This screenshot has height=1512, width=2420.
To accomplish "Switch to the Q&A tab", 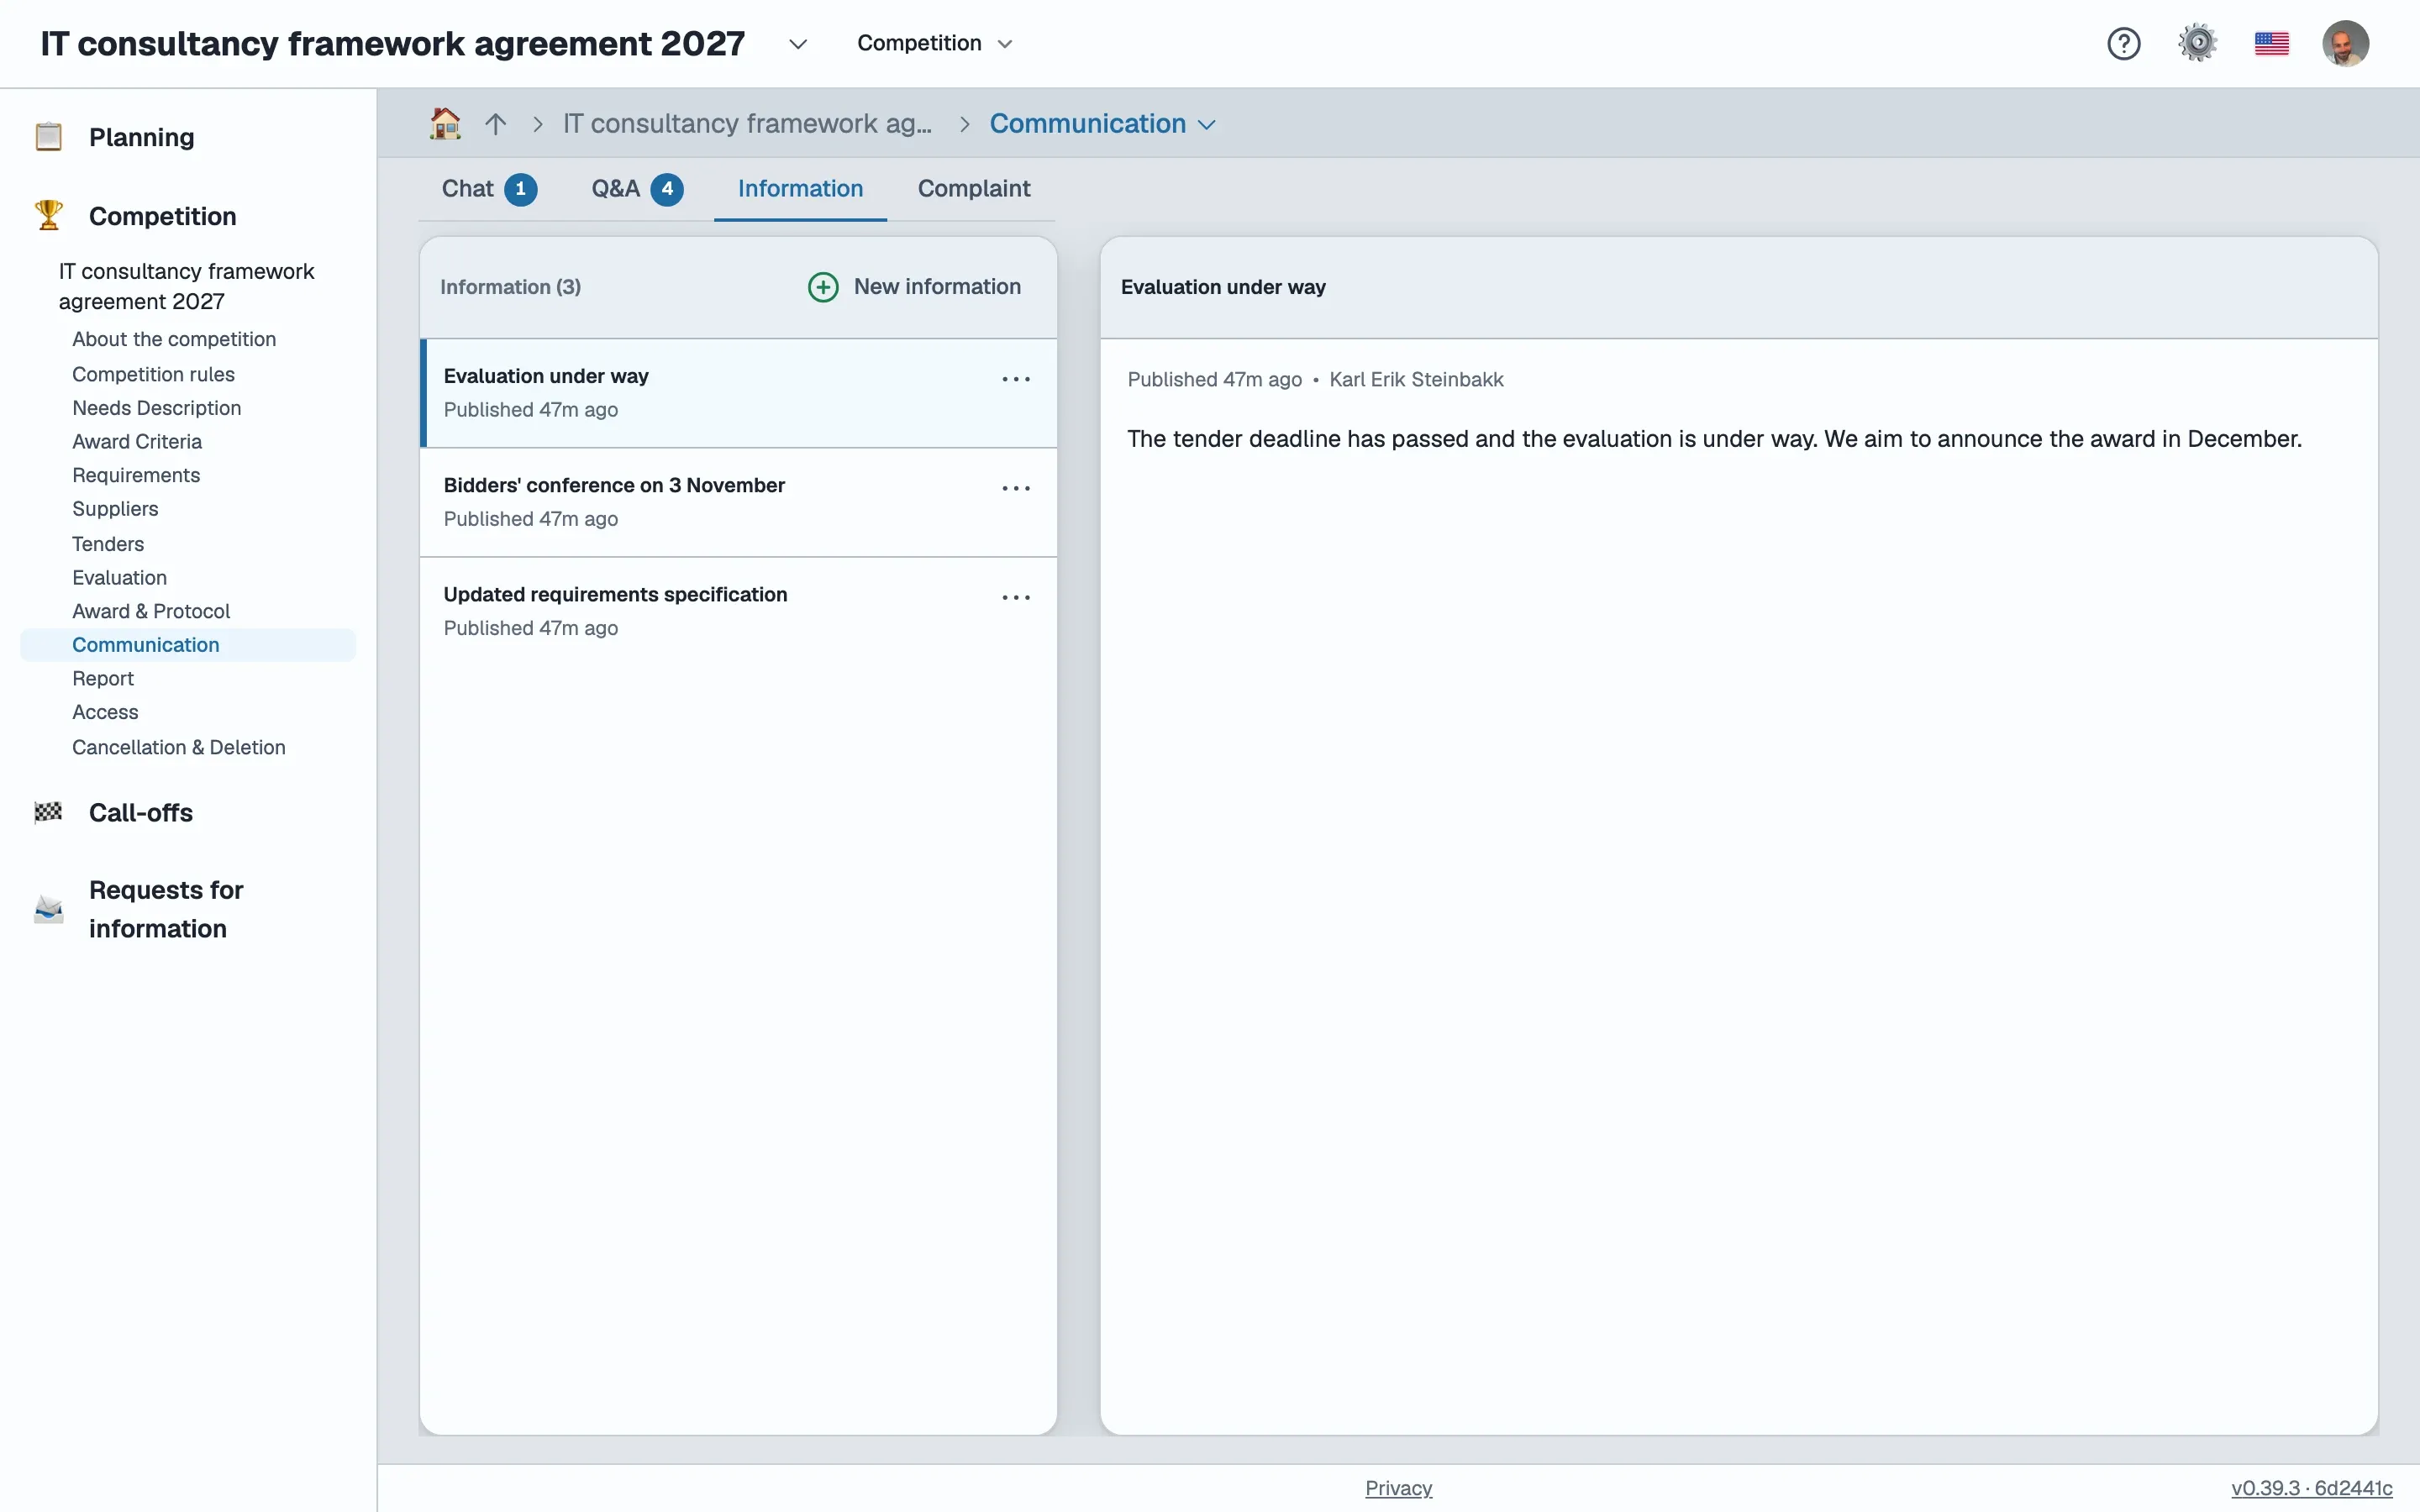I will pyautogui.click(x=637, y=188).
